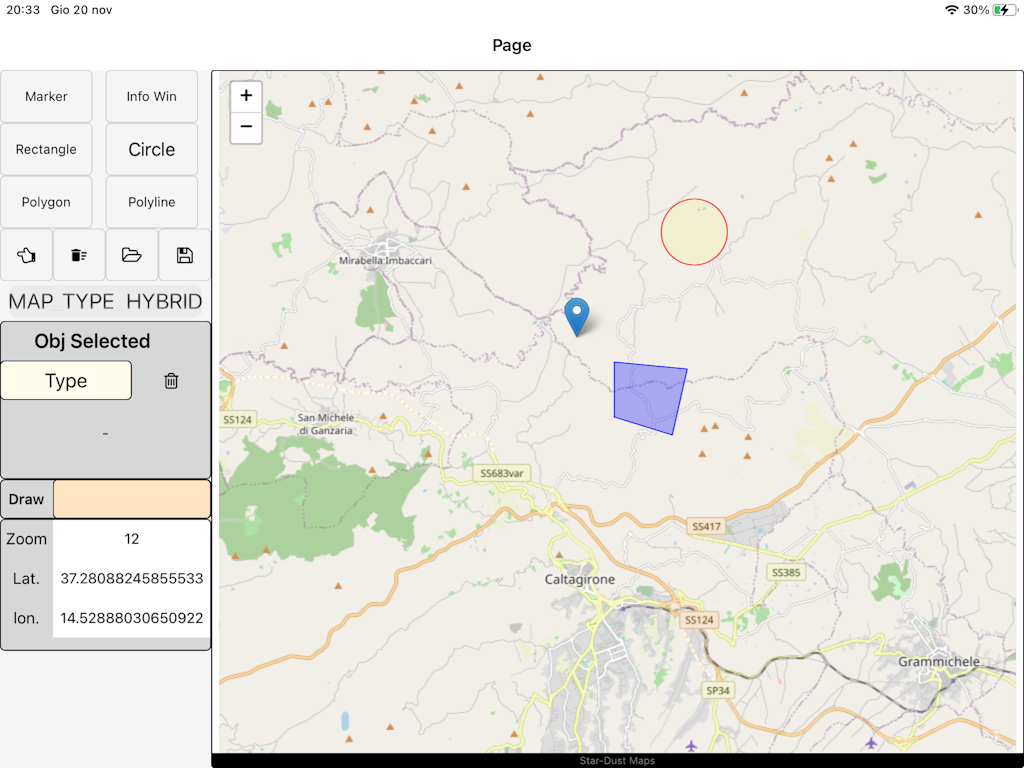Toggle MAP TYPE HYBRID button
Screen dimensions: 1024x768
pos(105,301)
